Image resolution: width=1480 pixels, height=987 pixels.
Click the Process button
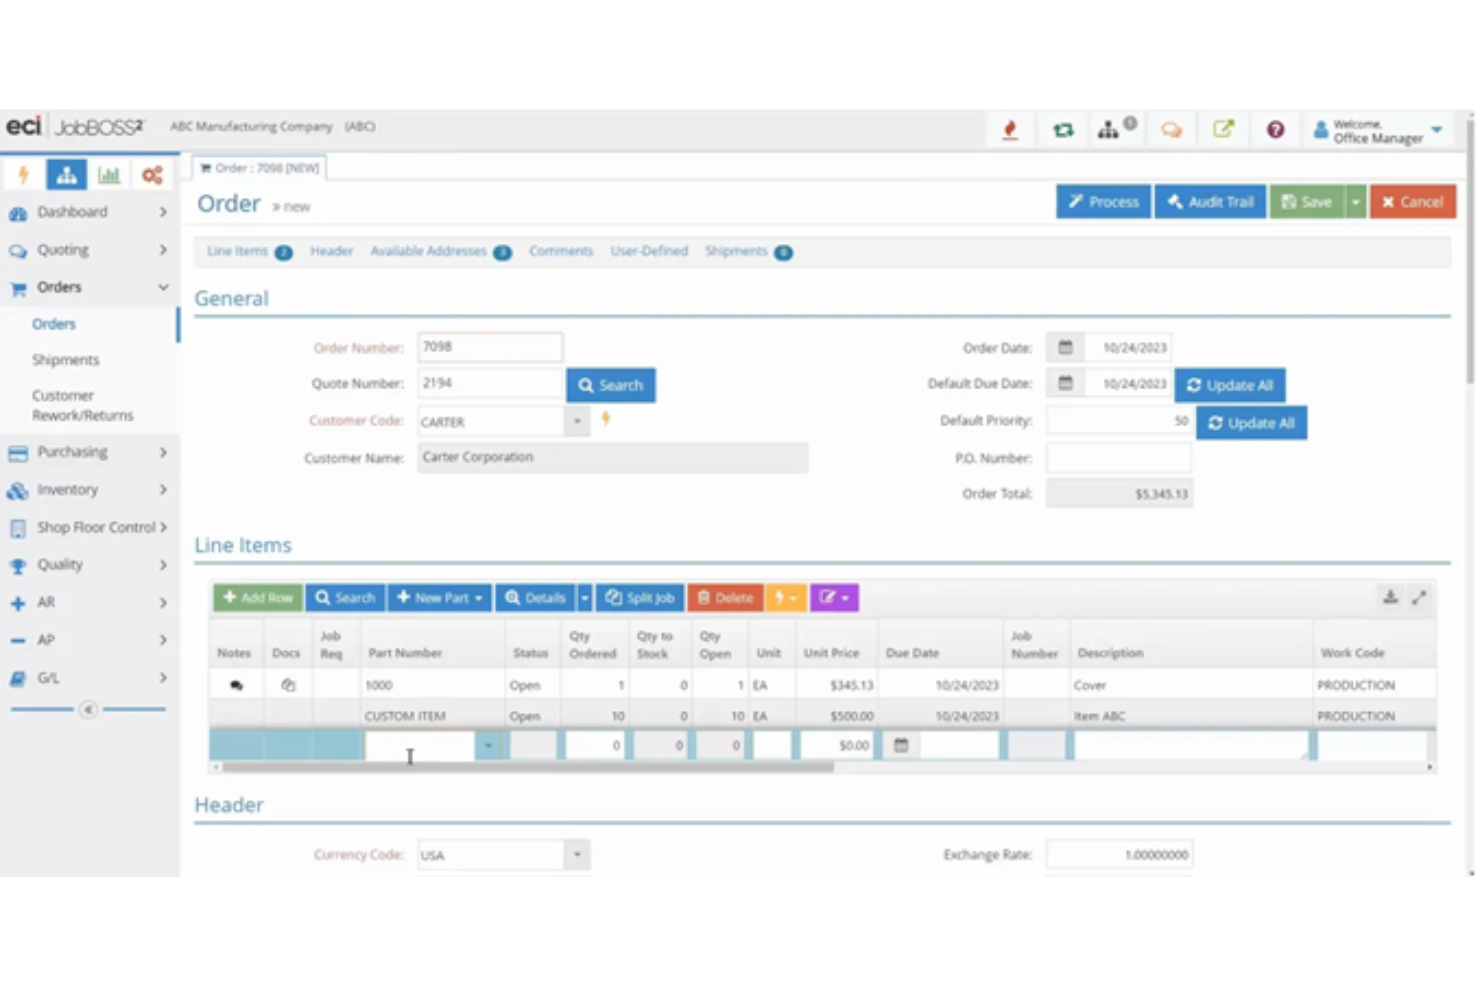tap(1103, 201)
